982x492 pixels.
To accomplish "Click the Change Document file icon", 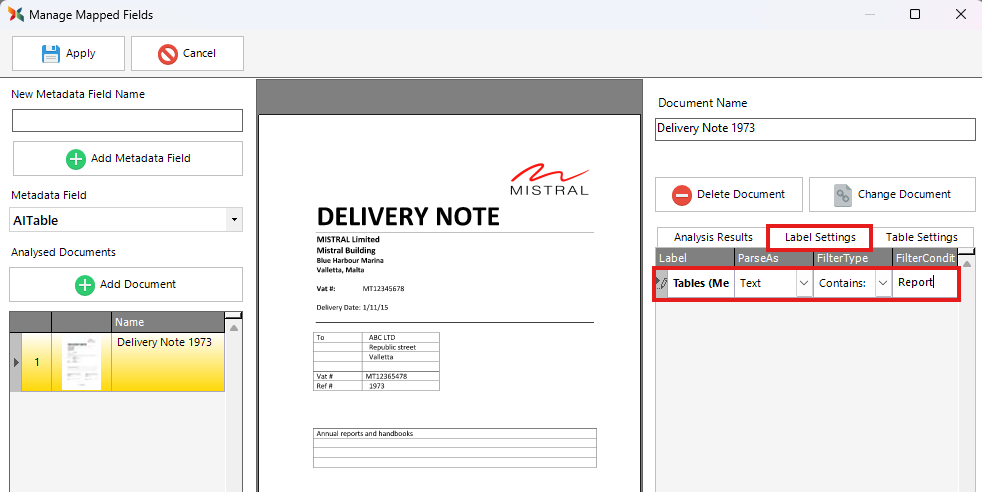I will tap(842, 195).
